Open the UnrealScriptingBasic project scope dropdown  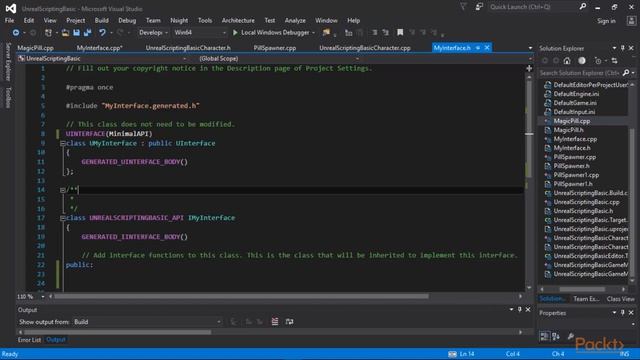[x=102, y=59]
